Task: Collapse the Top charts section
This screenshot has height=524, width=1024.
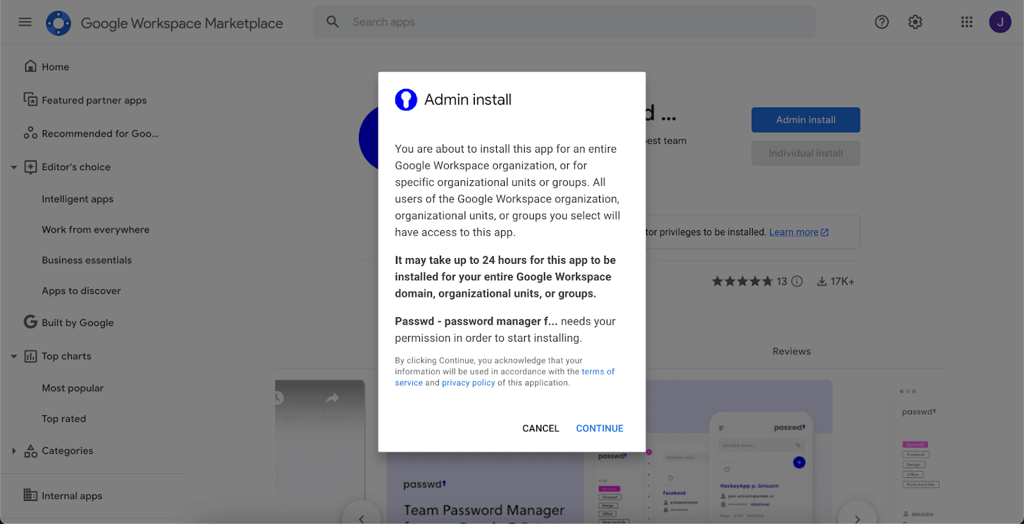Action: (14, 357)
